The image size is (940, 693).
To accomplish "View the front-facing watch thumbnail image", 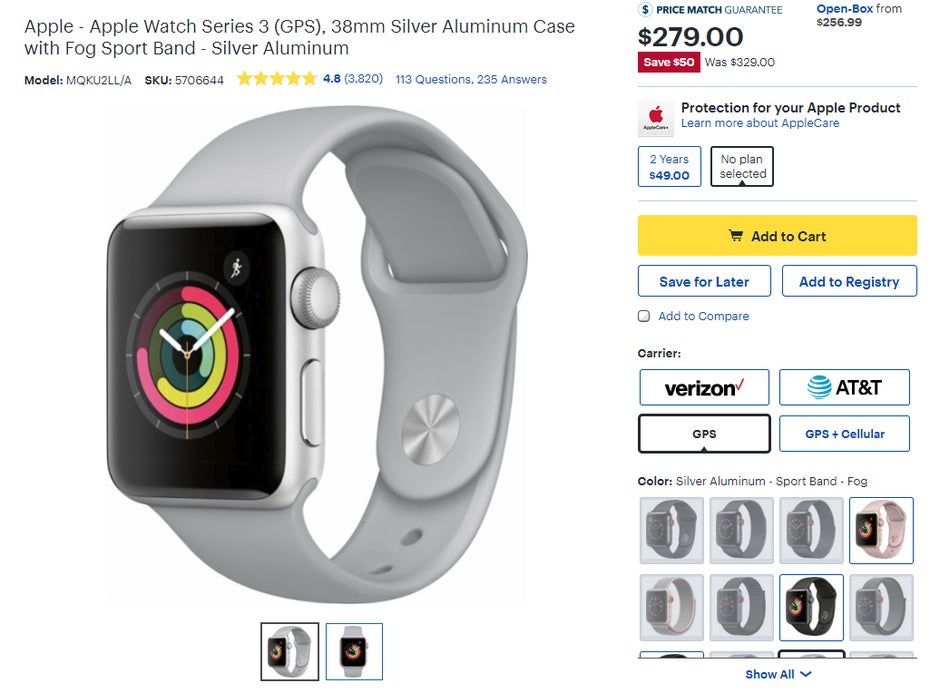I will point(354,652).
